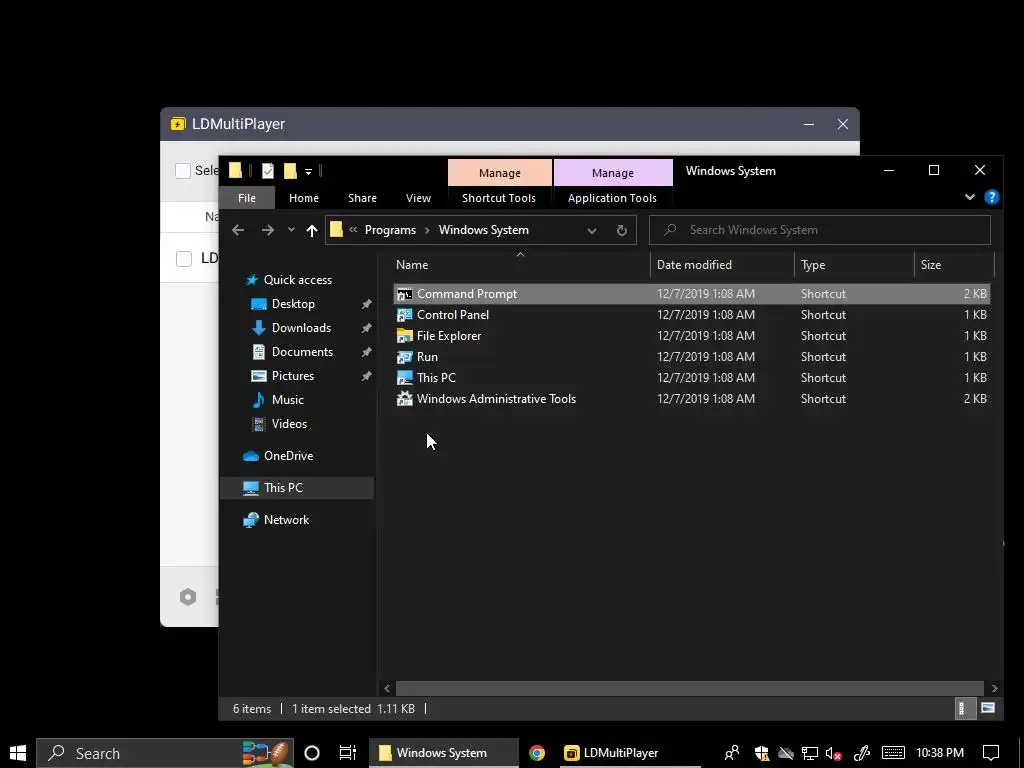Expand the address bar history dropdown
Screen dimensions: 1024x768
tap(592, 231)
